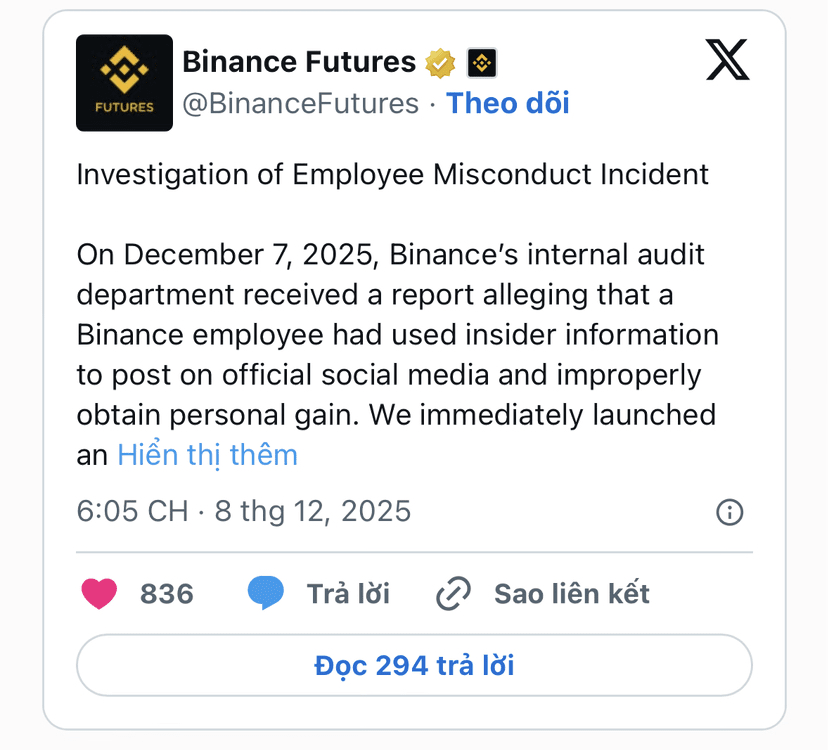Click the Investigation of Employee Misconduct Incident headline
This screenshot has height=750, width=828.
pos(392,174)
